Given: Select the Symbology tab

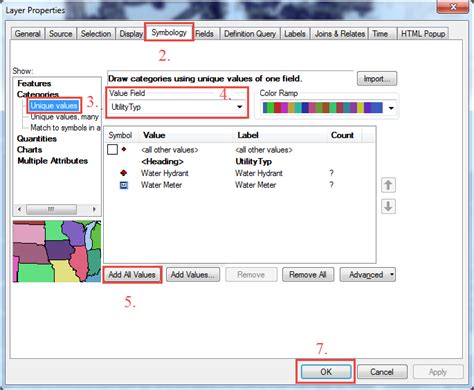Looking at the screenshot, I should tap(169, 32).
